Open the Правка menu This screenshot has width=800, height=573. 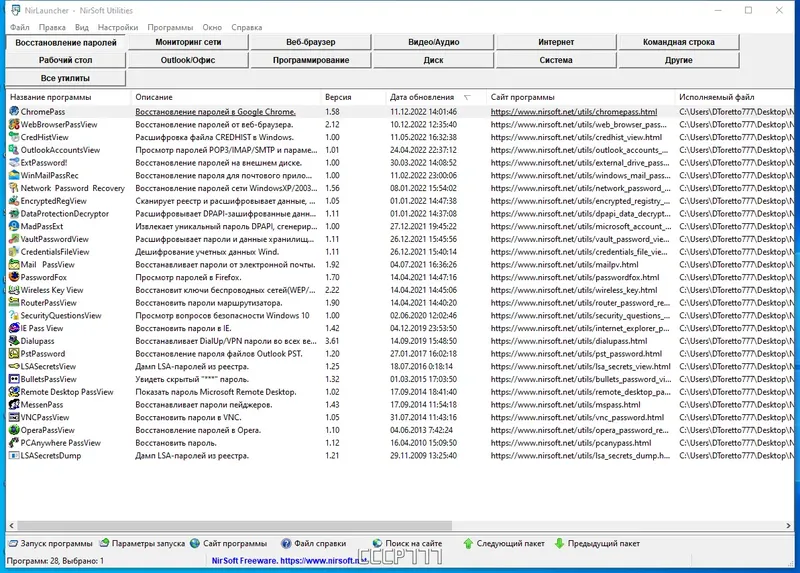click(x=52, y=27)
